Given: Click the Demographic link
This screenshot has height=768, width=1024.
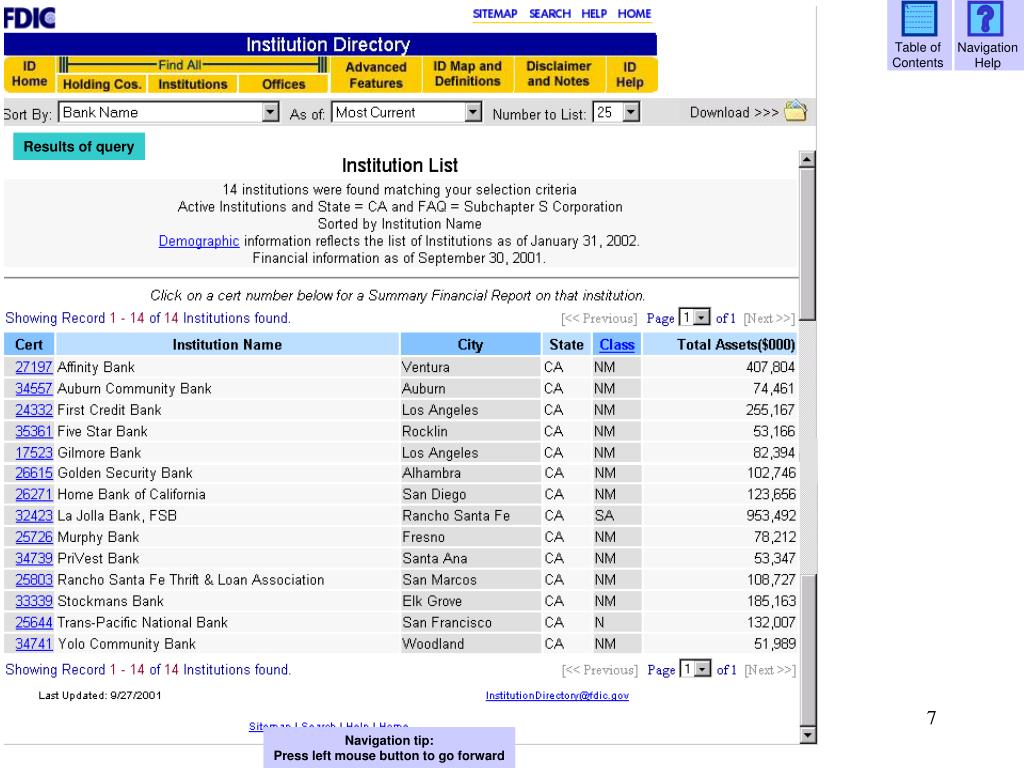Looking at the screenshot, I should pos(199,241).
